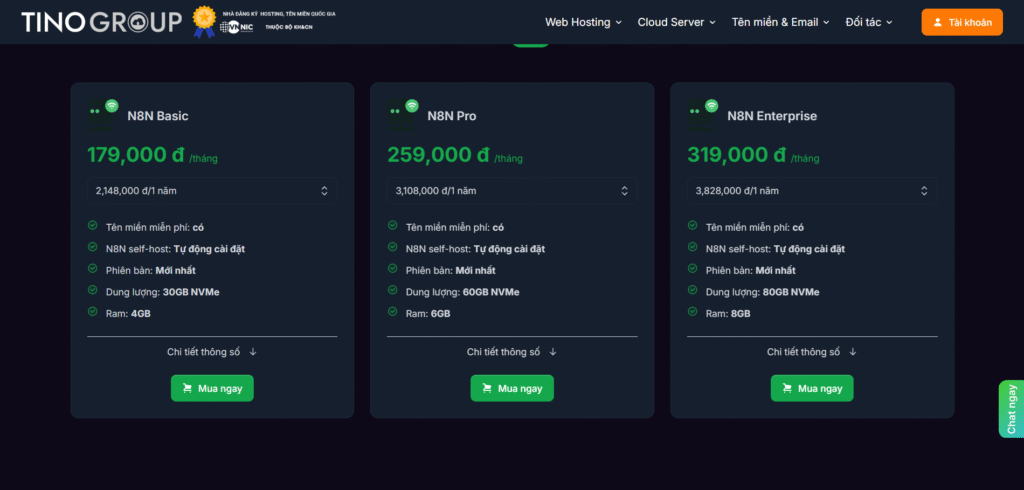
Task: Click the N8N Pro plan server icon
Action: (402, 114)
